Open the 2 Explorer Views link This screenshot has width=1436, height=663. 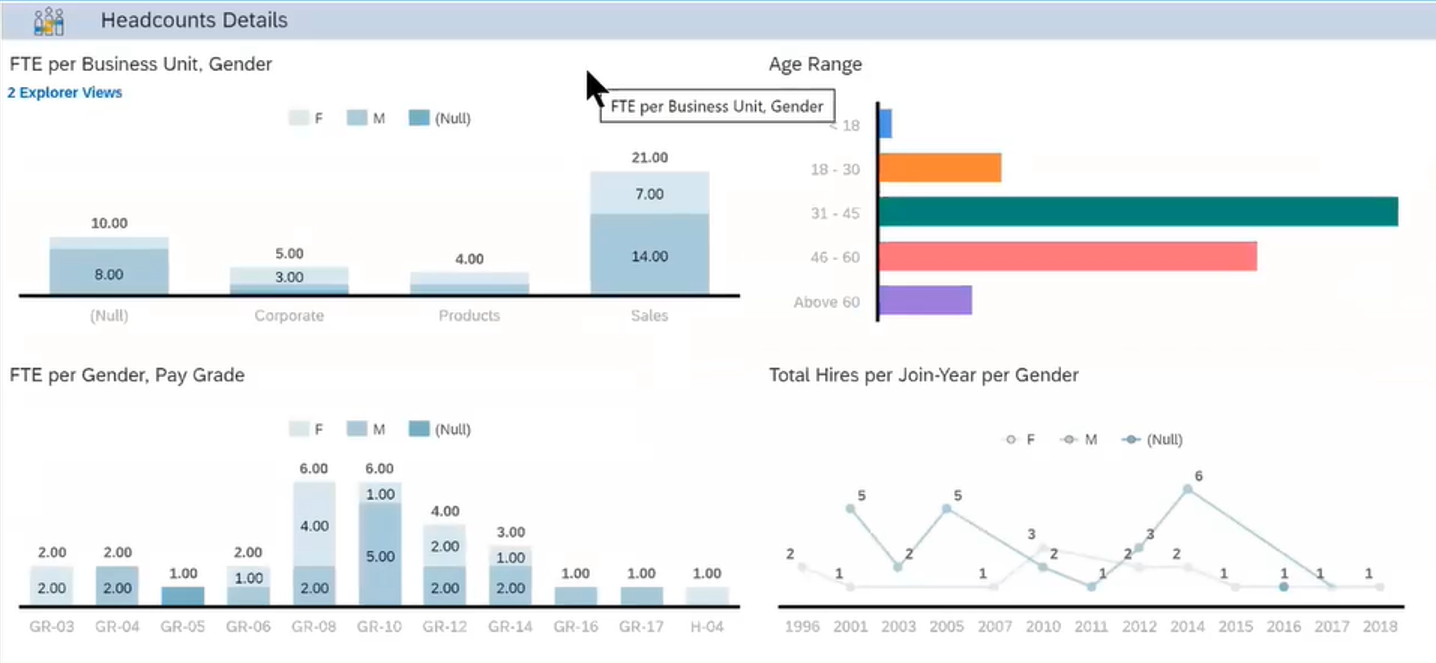pos(64,92)
